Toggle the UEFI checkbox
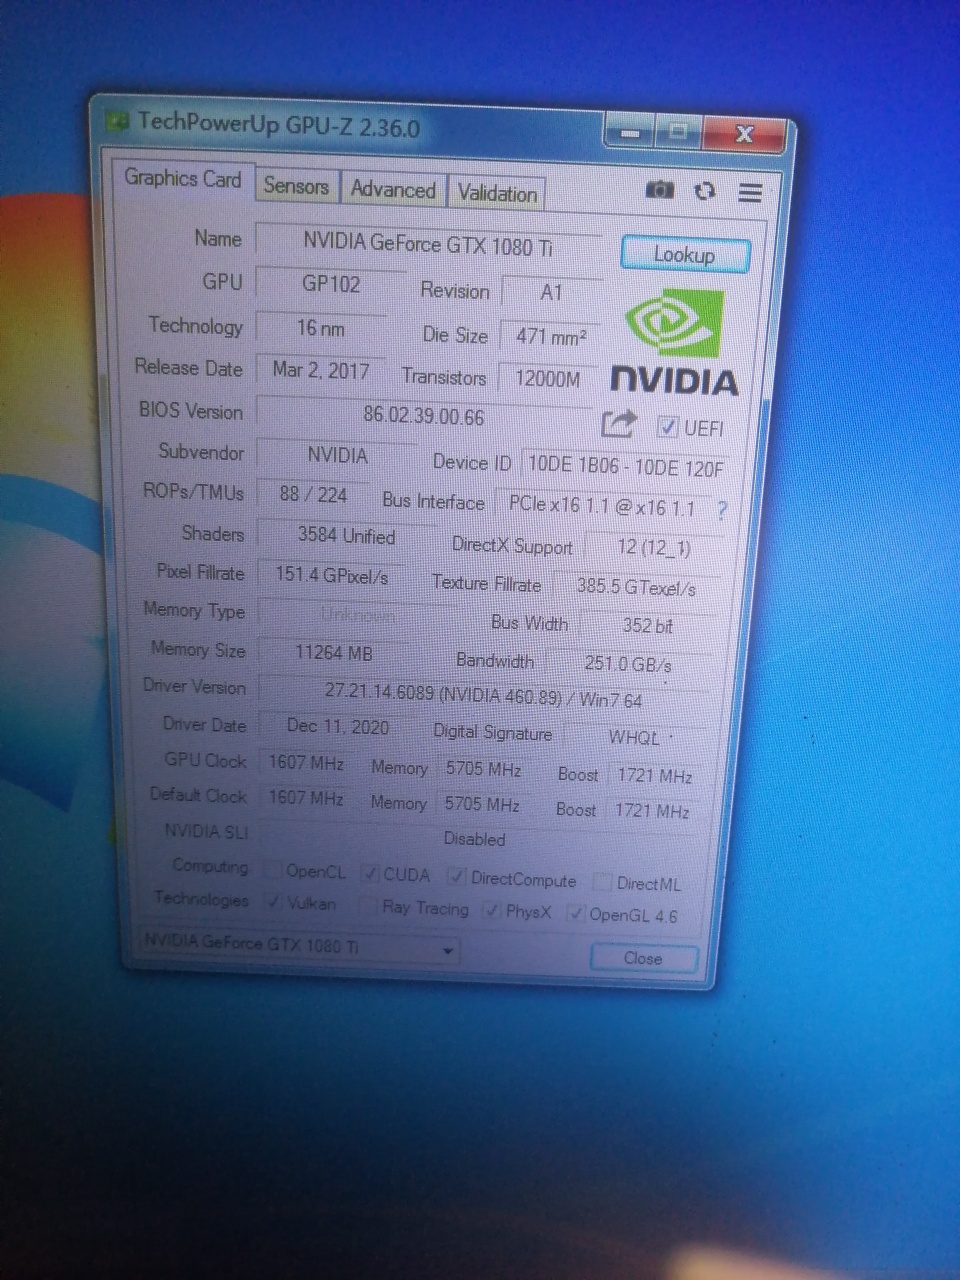The image size is (960, 1280). 668,427
